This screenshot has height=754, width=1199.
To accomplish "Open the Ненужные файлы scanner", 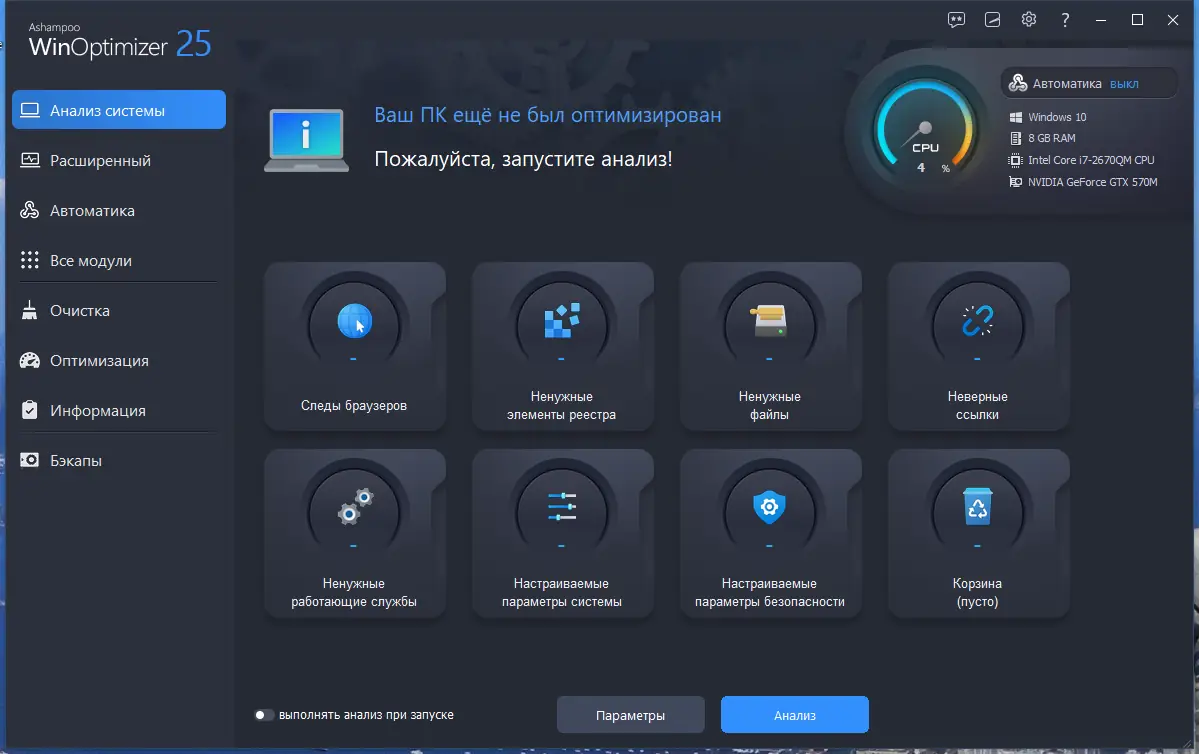I will point(770,345).
